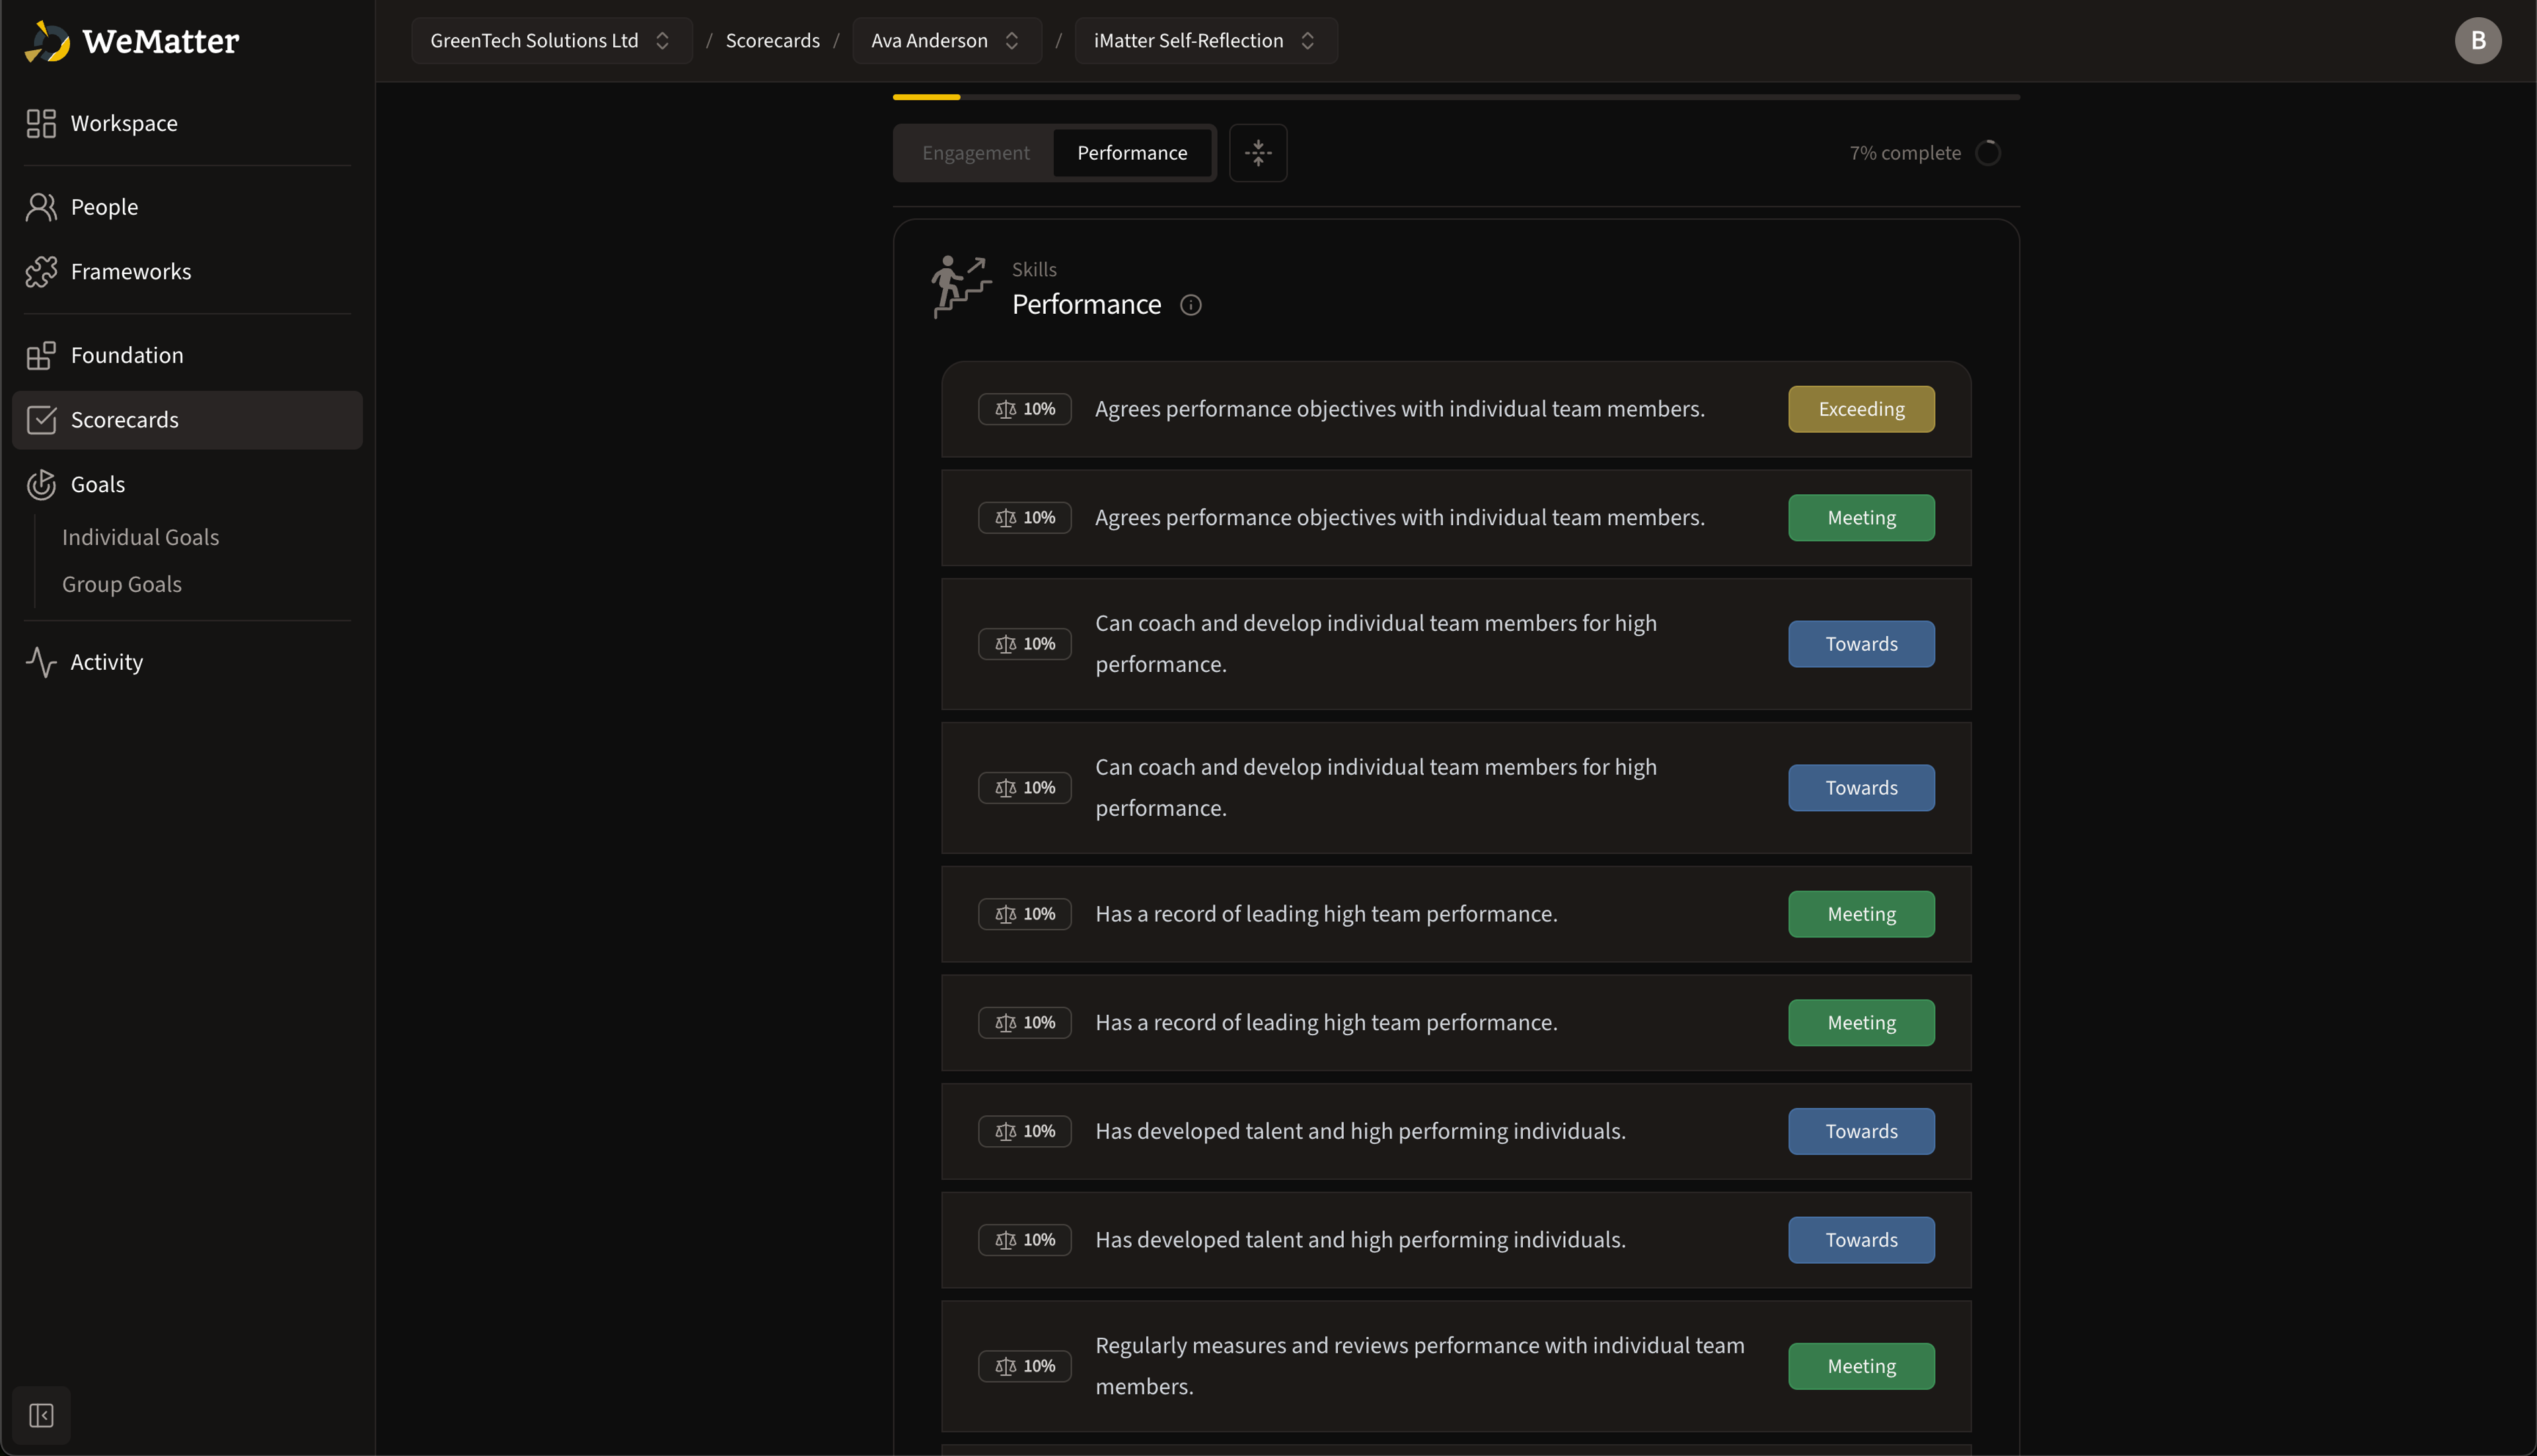Click 10% weight chip on first developed talent row

click(x=1024, y=1131)
